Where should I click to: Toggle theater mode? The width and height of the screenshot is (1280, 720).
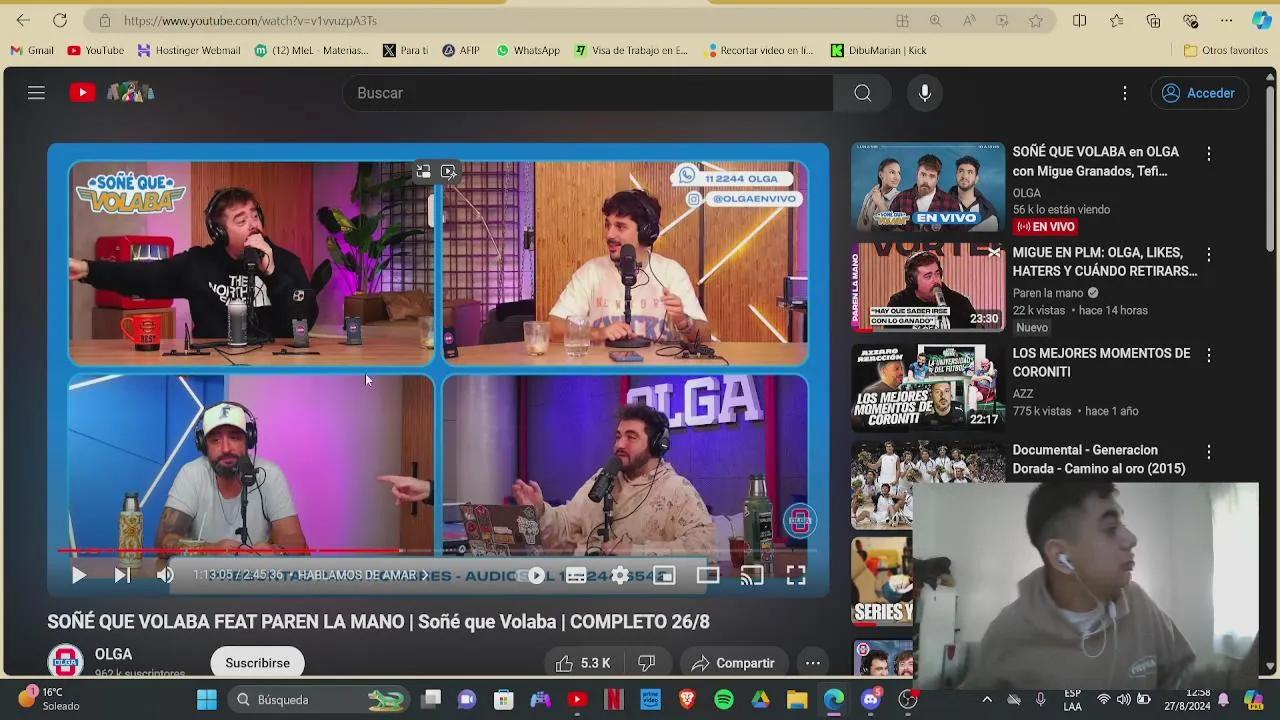click(708, 575)
